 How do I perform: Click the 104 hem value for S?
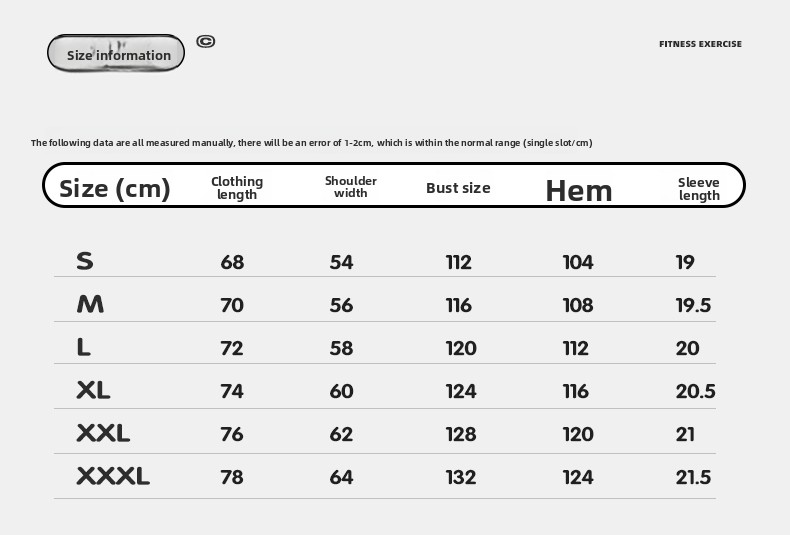[x=578, y=262]
